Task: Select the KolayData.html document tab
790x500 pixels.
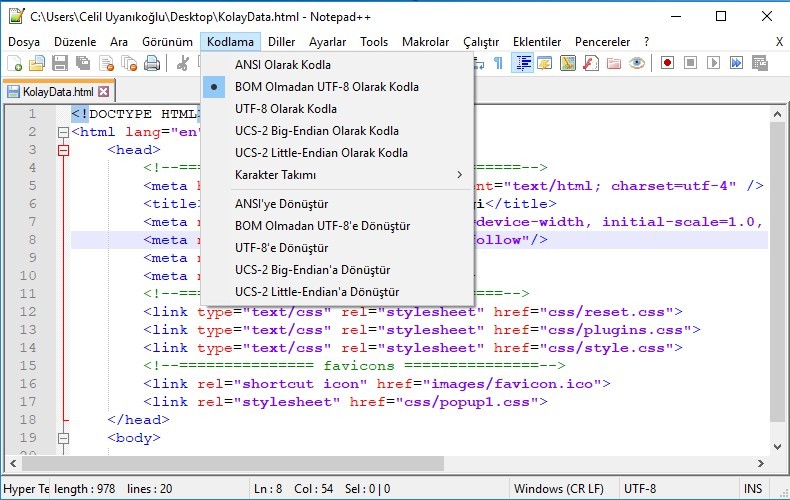Action: click(59, 91)
